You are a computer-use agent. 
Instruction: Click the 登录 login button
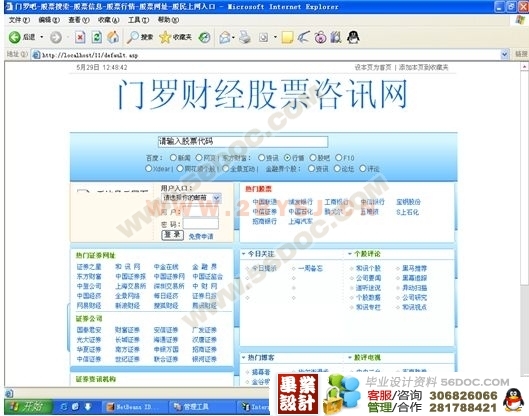click(x=172, y=235)
